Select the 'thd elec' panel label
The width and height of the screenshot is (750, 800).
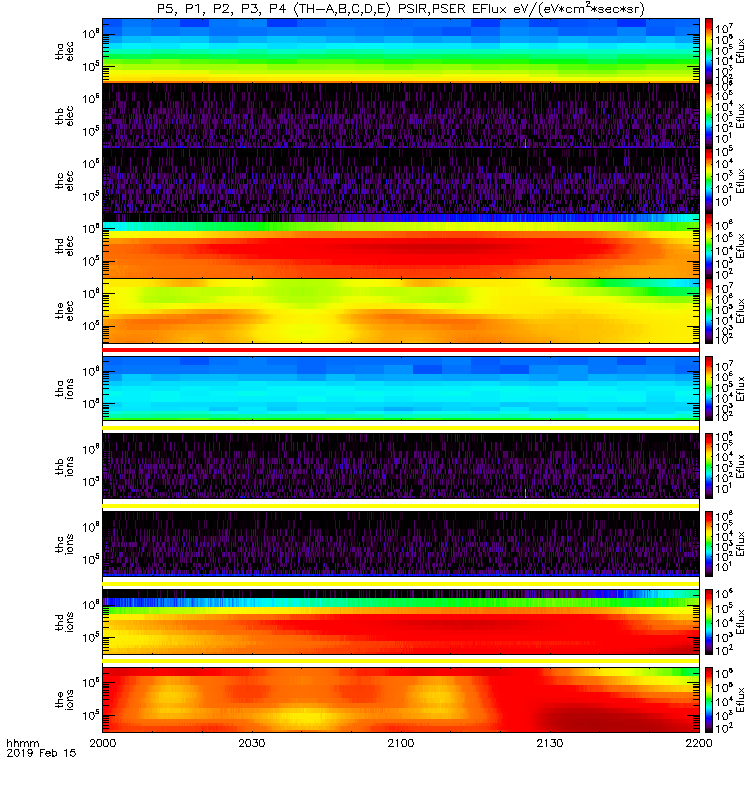pyautogui.click(x=65, y=246)
